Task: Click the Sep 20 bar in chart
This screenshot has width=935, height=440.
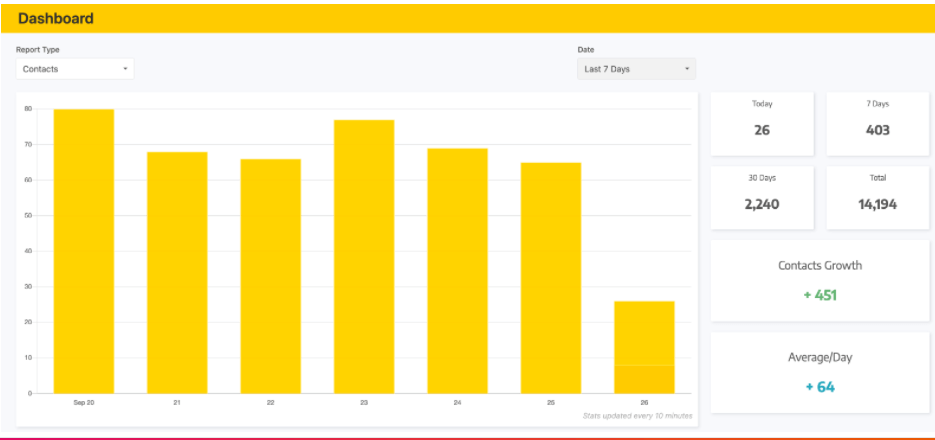Action: [84, 250]
